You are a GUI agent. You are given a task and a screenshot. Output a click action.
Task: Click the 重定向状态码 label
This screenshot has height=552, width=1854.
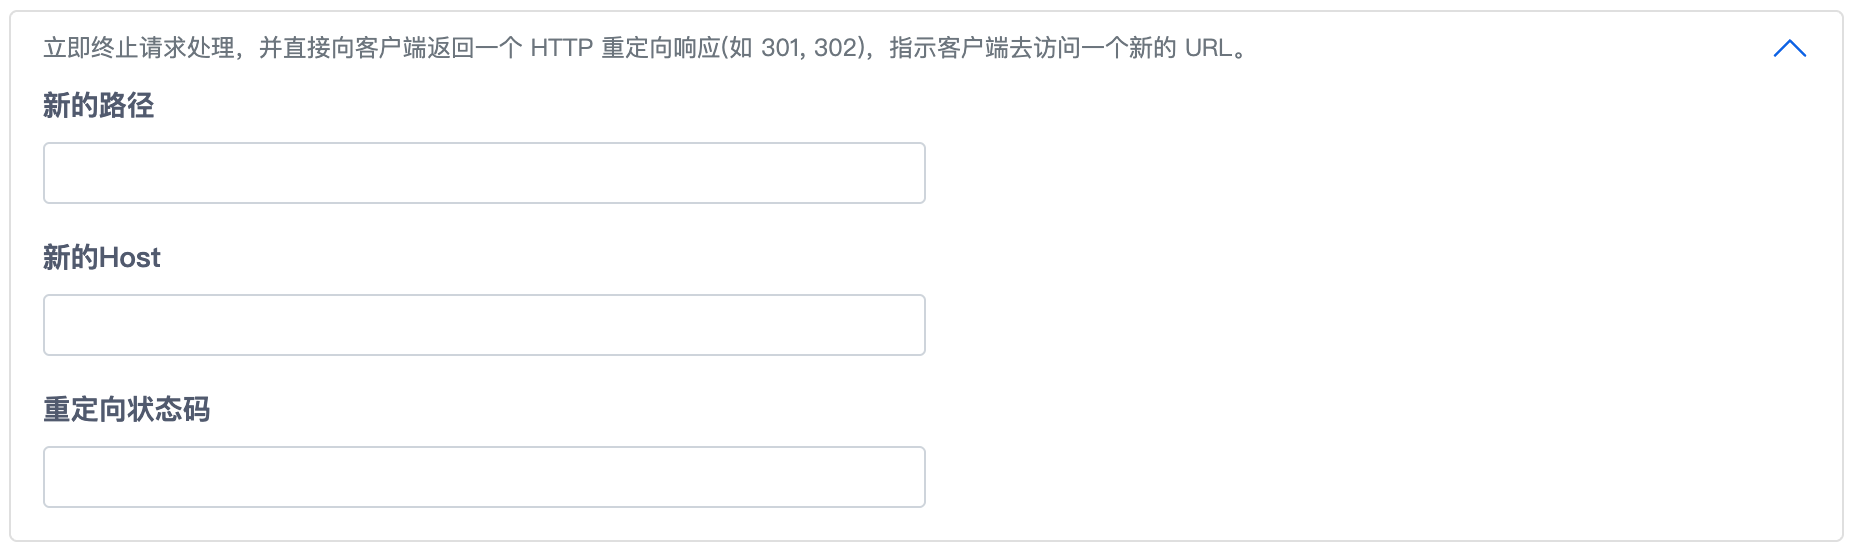(126, 410)
